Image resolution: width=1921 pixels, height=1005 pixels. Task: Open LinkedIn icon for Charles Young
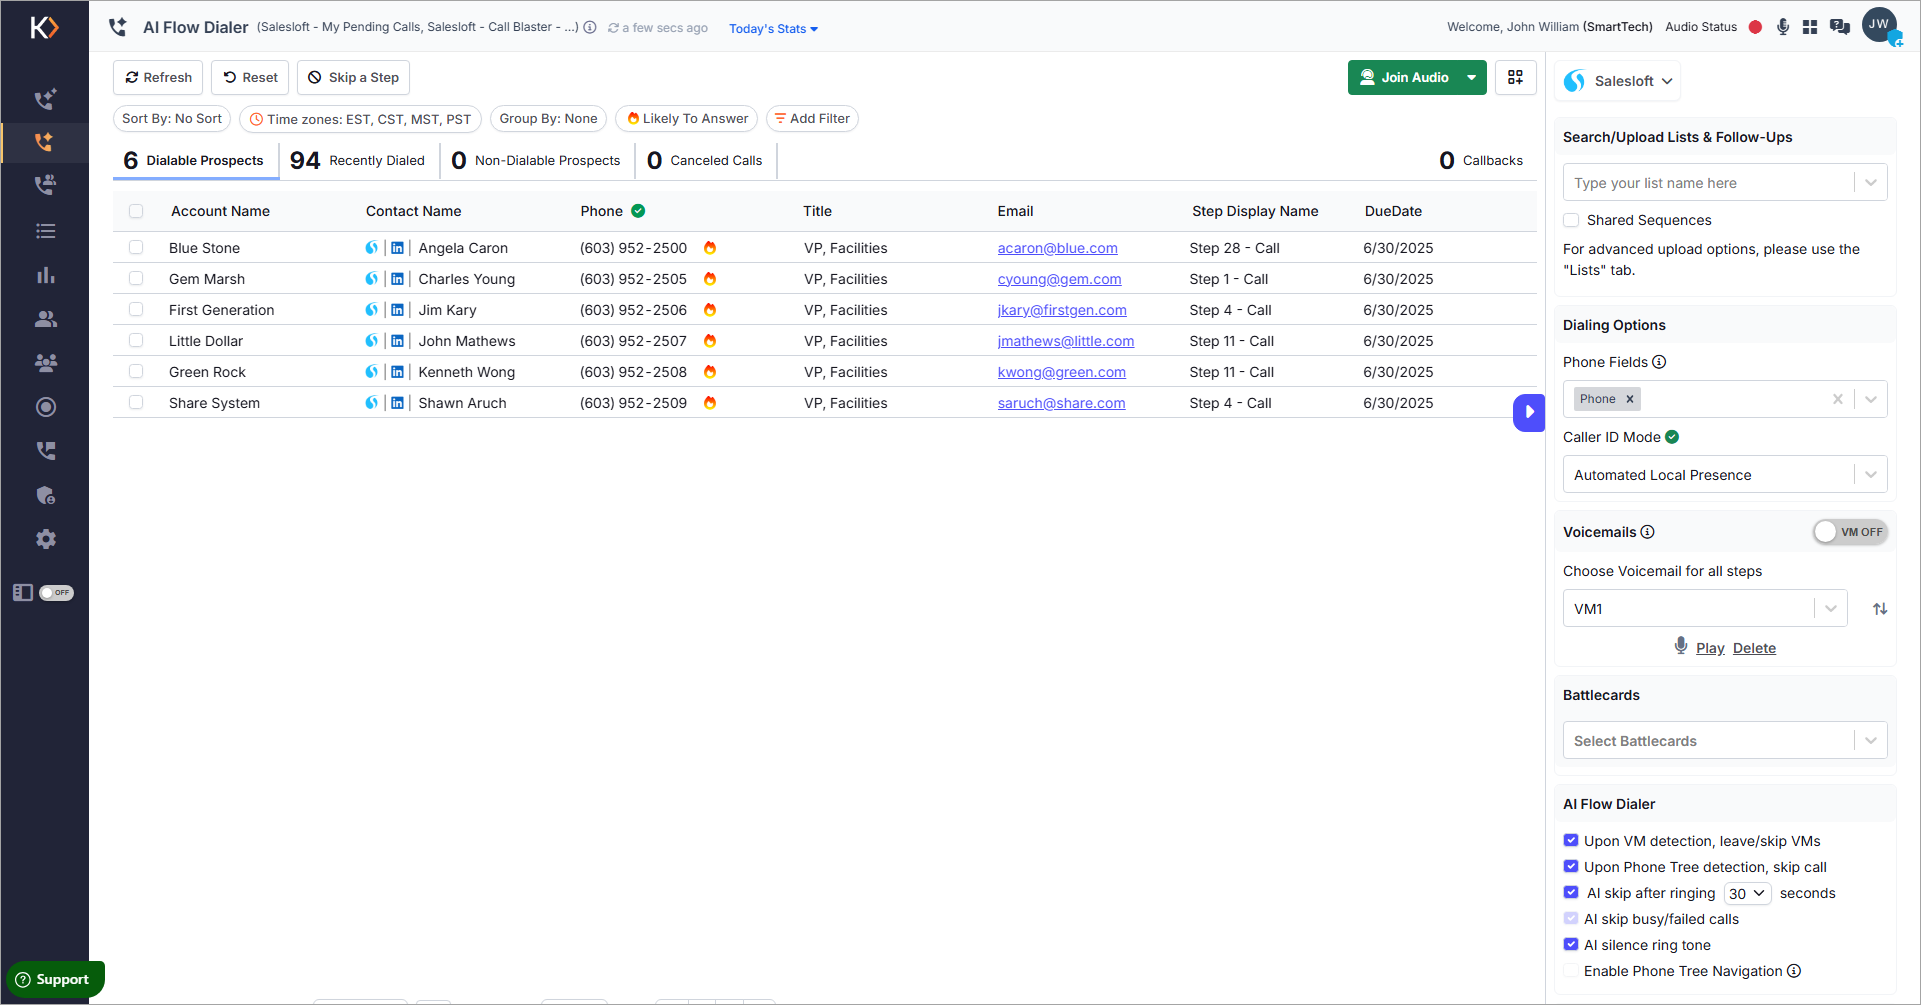coord(397,279)
